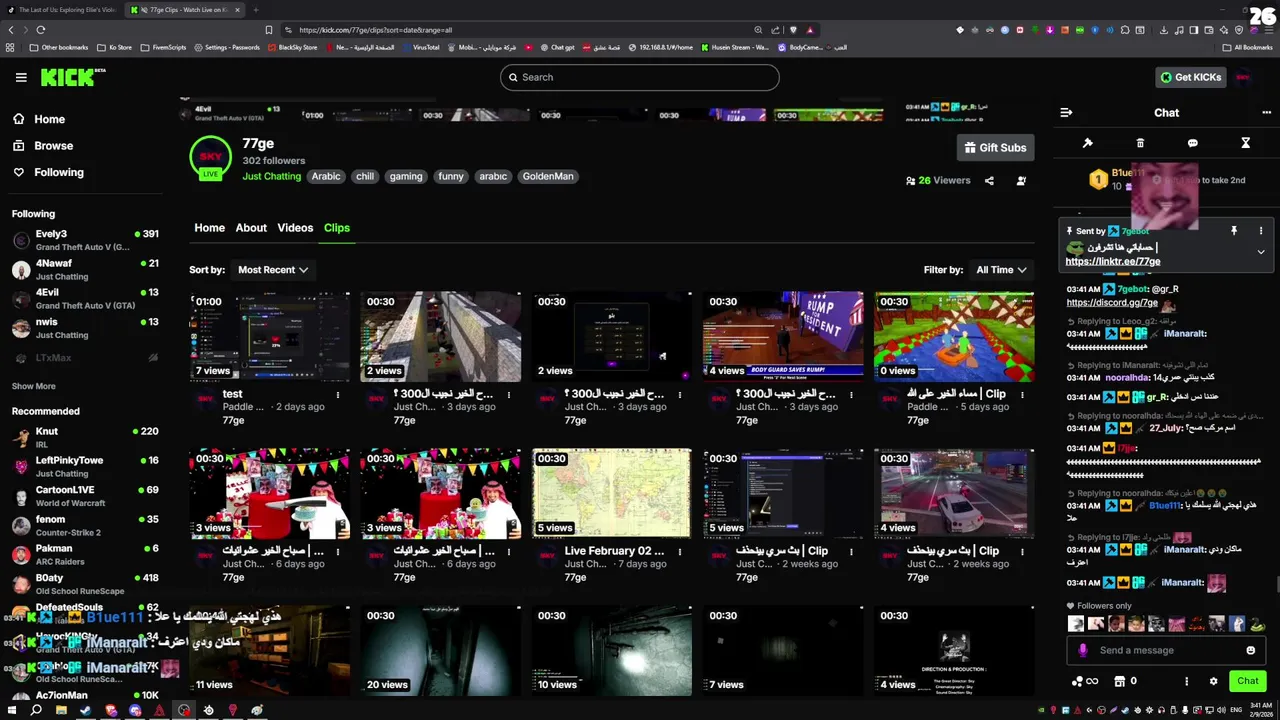The height and width of the screenshot is (720, 1280).
Task: Click the 77ge channel avatar with LIVE badge
Action: (x=210, y=158)
